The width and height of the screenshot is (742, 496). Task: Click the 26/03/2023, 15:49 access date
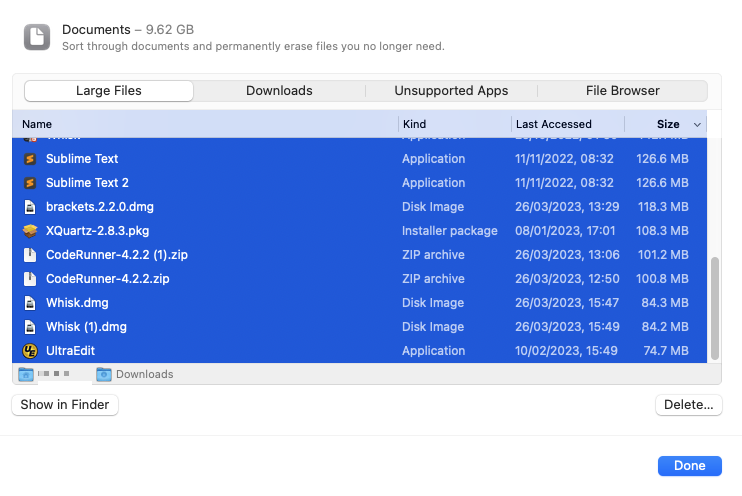pos(567,327)
